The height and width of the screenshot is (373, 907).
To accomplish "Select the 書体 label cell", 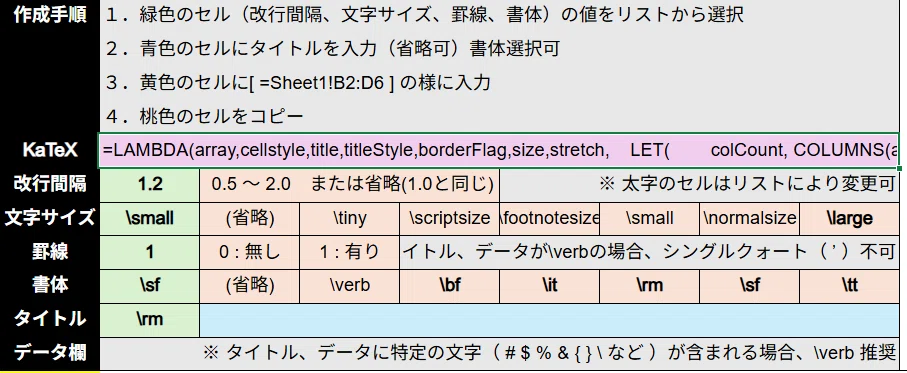I will [x=50, y=285].
